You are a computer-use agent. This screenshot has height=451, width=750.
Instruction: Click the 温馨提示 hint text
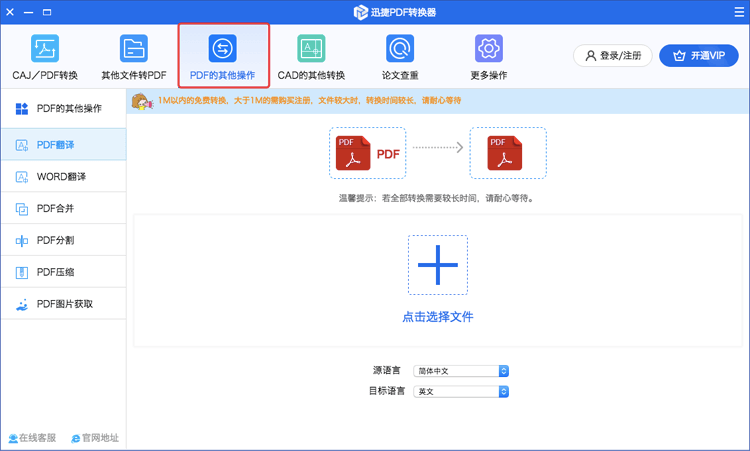(437, 198)
